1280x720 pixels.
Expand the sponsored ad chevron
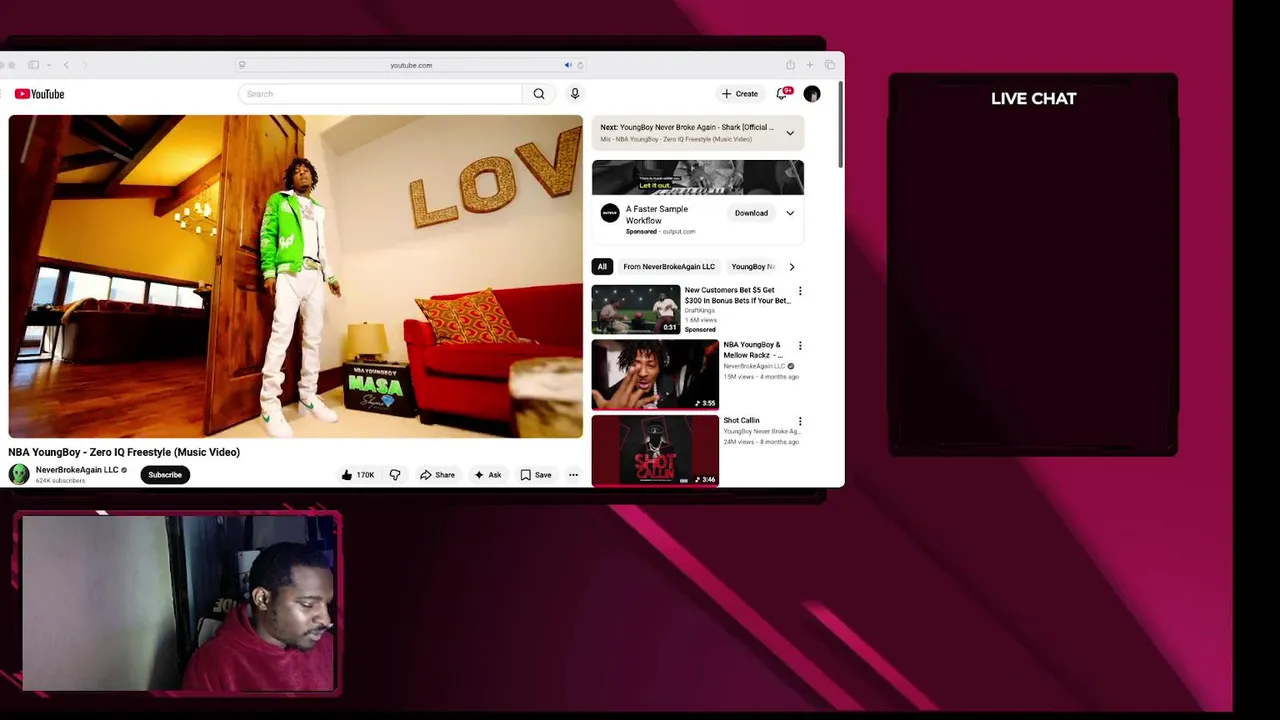coord(790,213)
